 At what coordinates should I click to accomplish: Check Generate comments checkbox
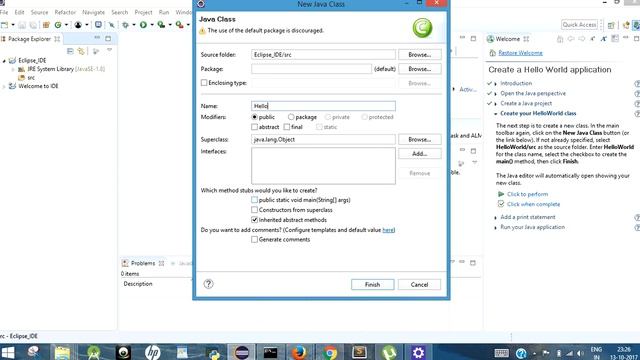(x=254, y=239)
